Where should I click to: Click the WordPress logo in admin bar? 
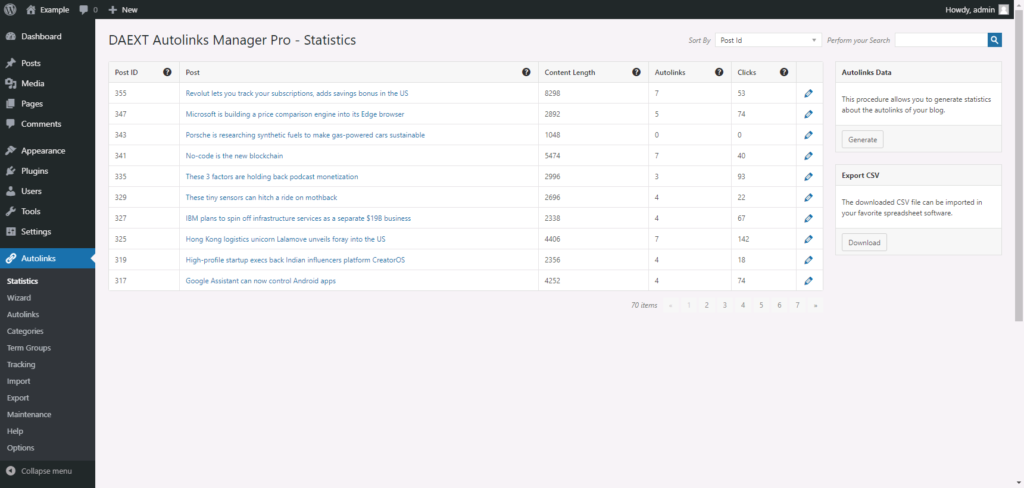(x=10, y=10)
